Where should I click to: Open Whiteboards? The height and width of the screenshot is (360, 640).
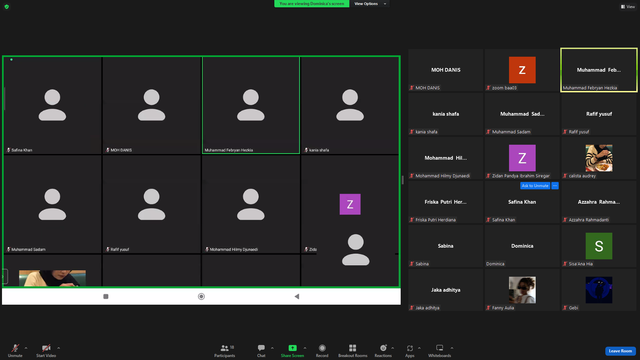440,350
